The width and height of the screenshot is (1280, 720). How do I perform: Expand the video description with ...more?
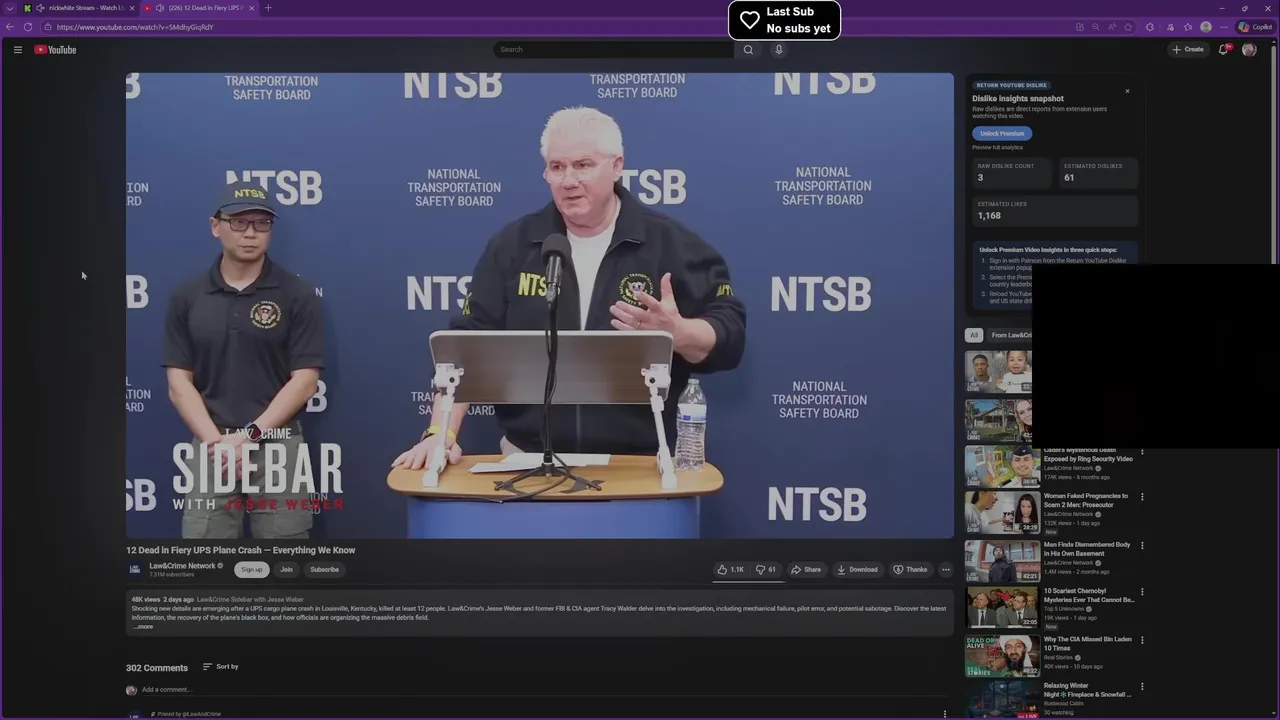coord(143,627)
